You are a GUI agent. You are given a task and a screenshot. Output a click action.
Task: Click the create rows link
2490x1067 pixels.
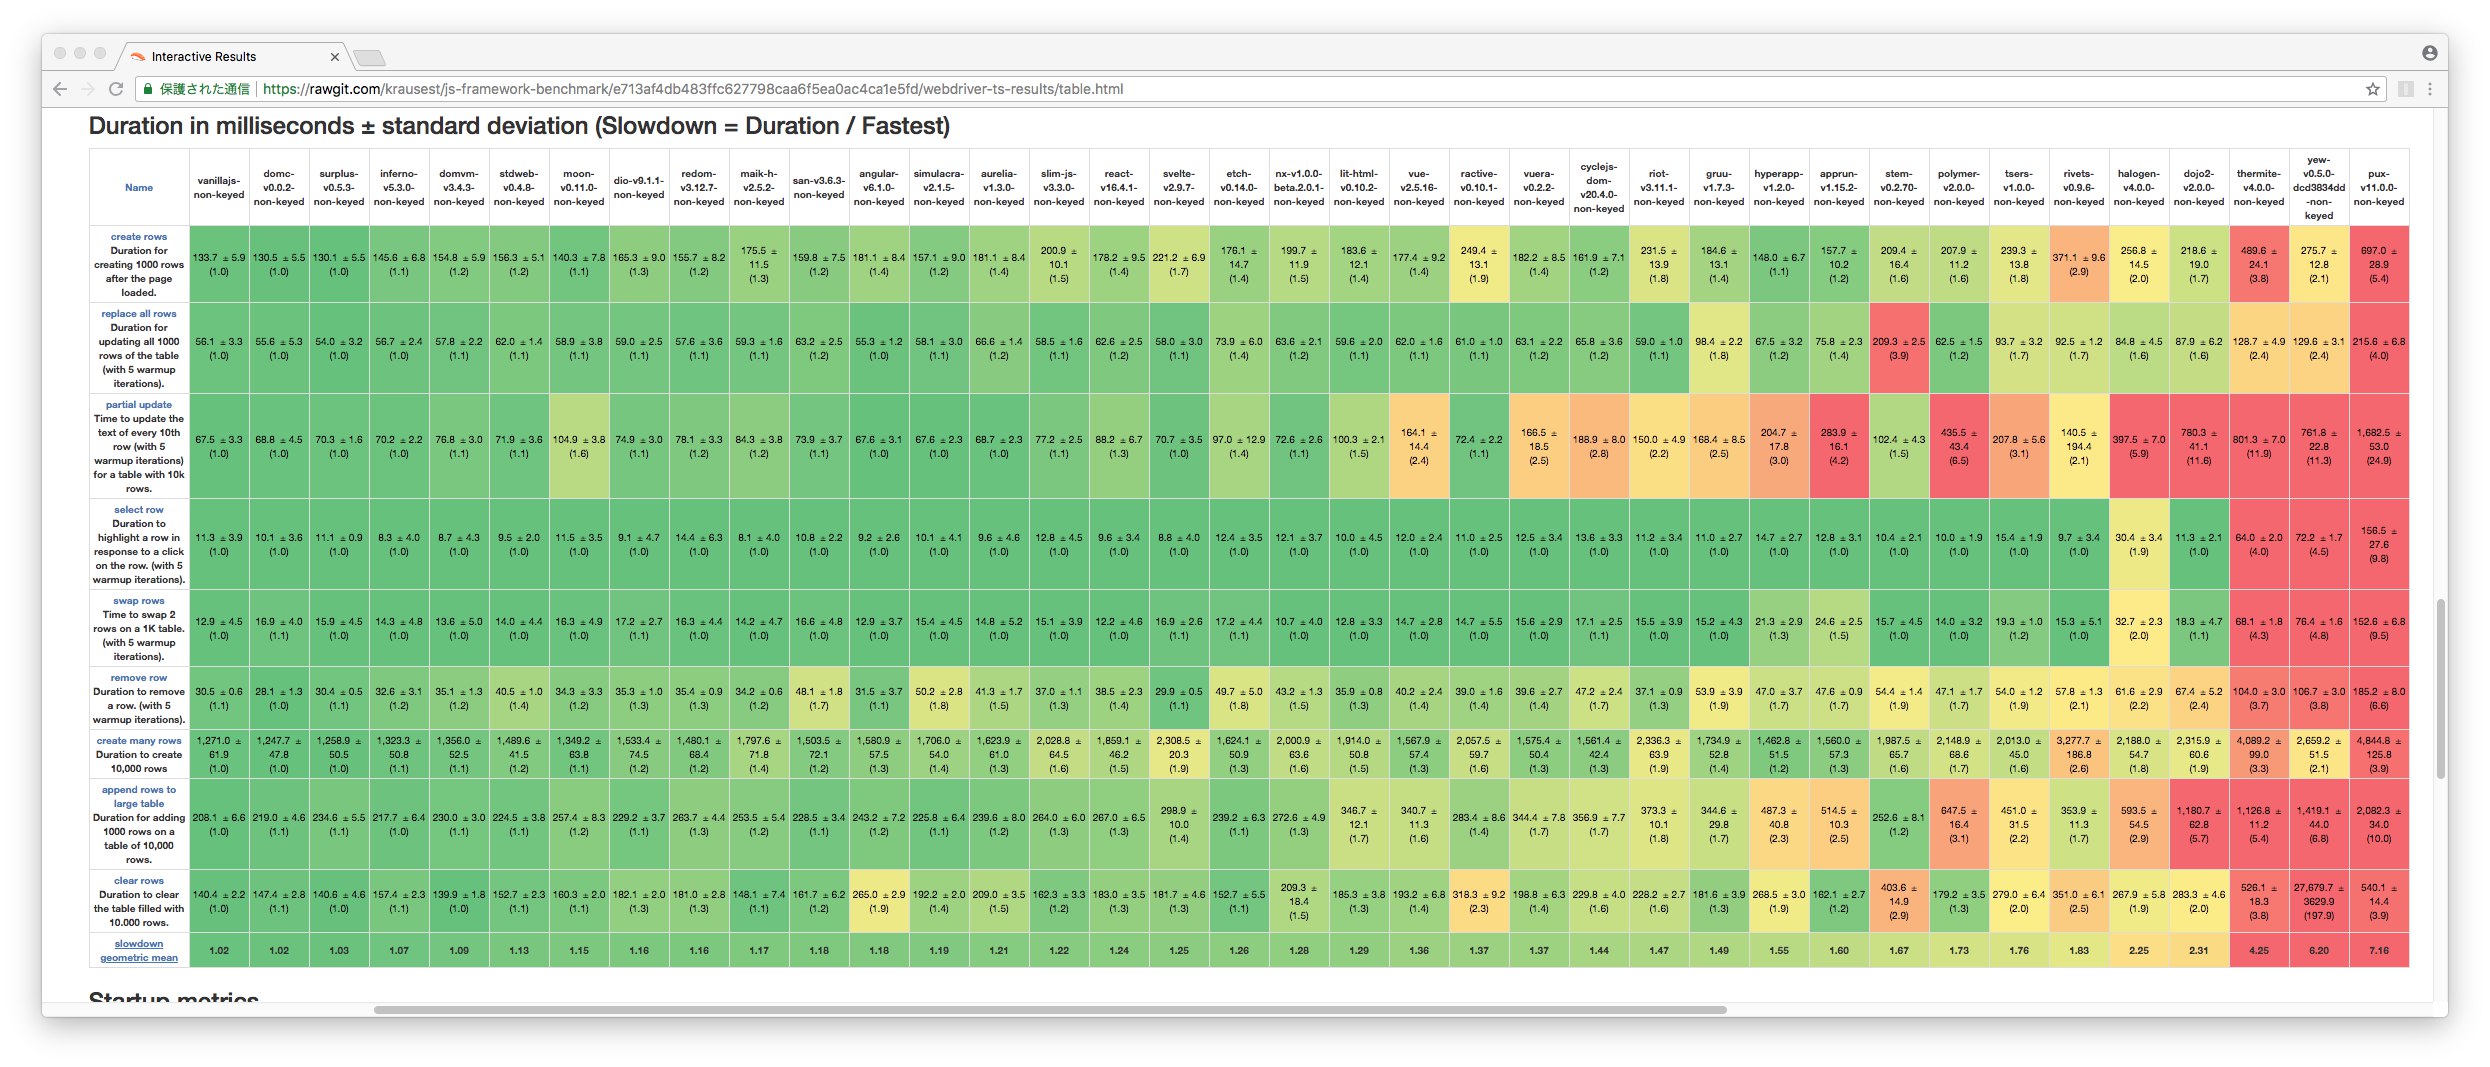point(139,237)
